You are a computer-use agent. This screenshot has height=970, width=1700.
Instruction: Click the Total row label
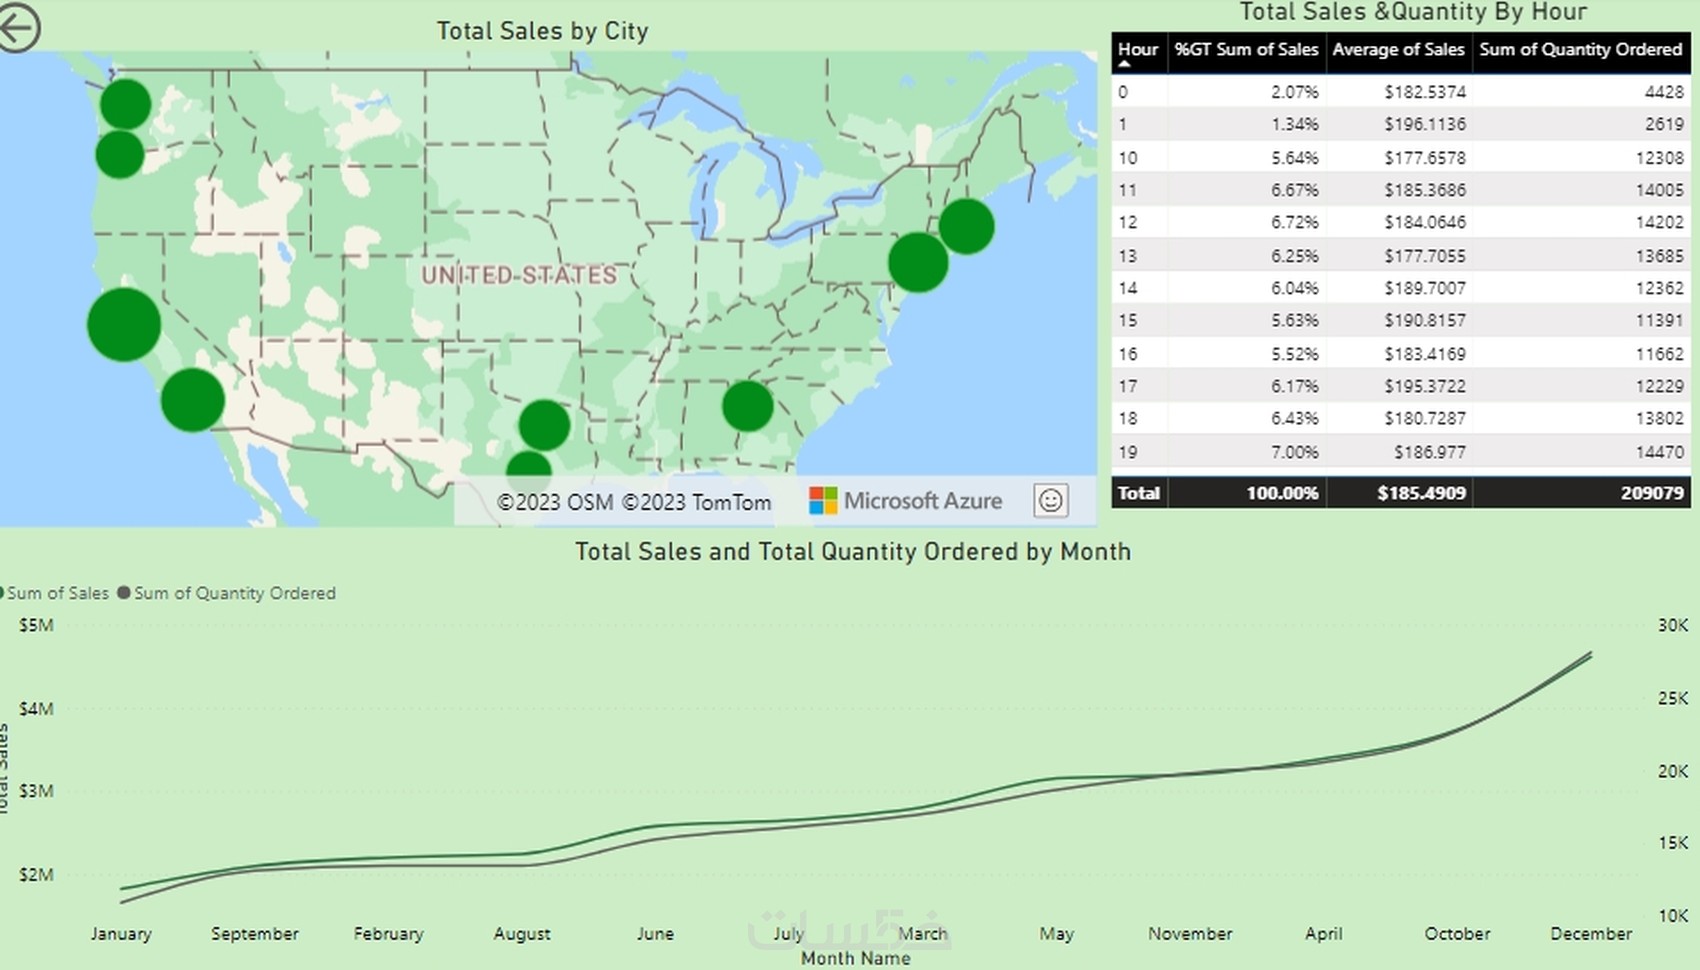[x=1139, y=493]
